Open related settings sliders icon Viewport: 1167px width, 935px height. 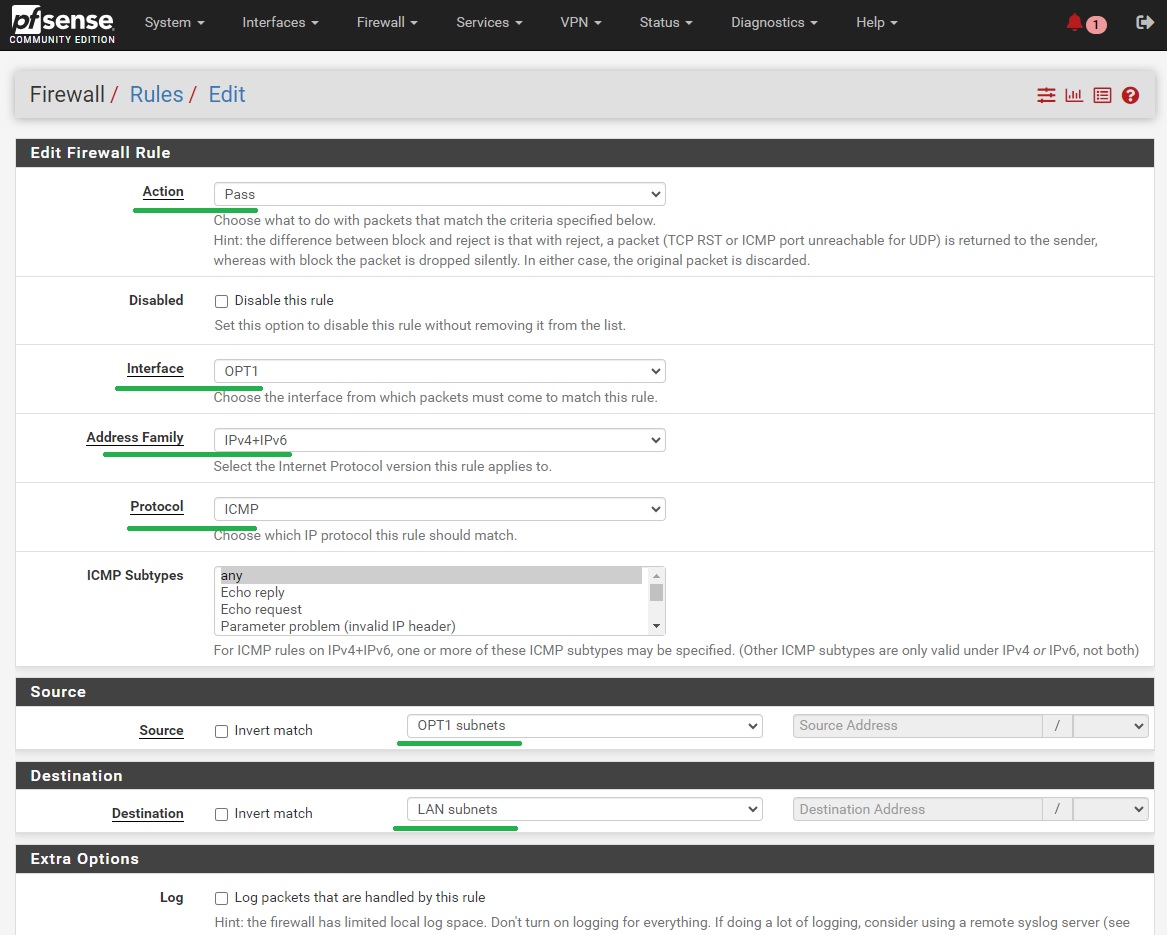(1046, 95)
